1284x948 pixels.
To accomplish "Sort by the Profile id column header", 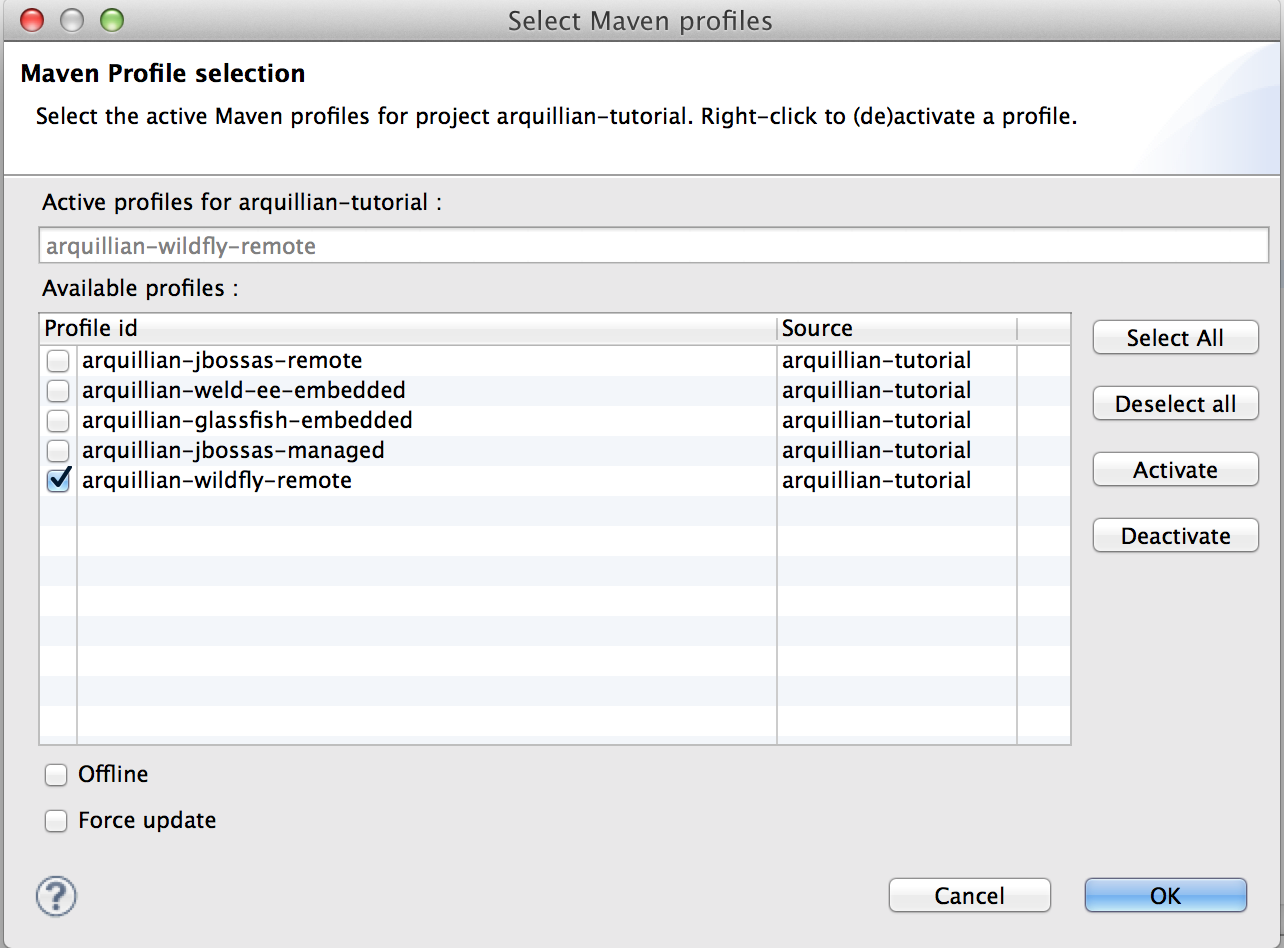I will click(408, 329).
